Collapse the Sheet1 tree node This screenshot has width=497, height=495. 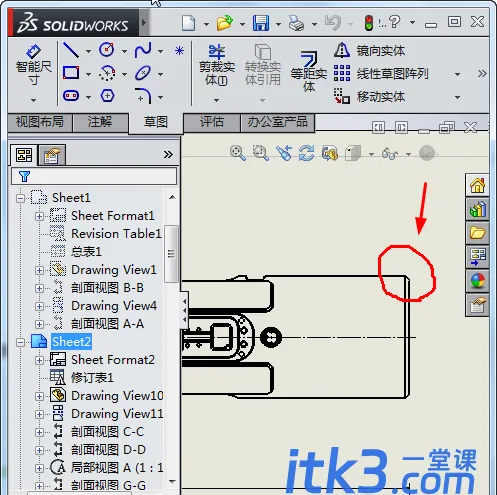pos(21,198)
